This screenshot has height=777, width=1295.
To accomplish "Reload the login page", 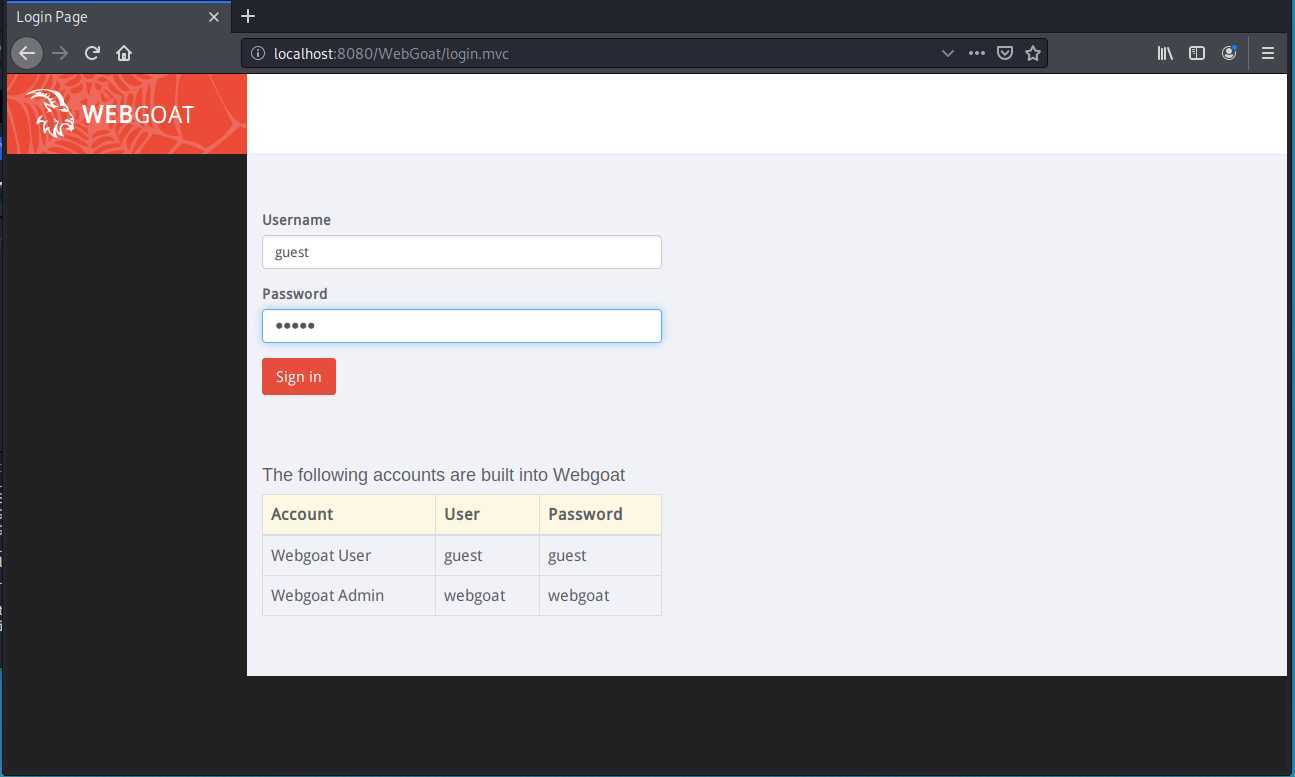I will (x=92, y=53).
